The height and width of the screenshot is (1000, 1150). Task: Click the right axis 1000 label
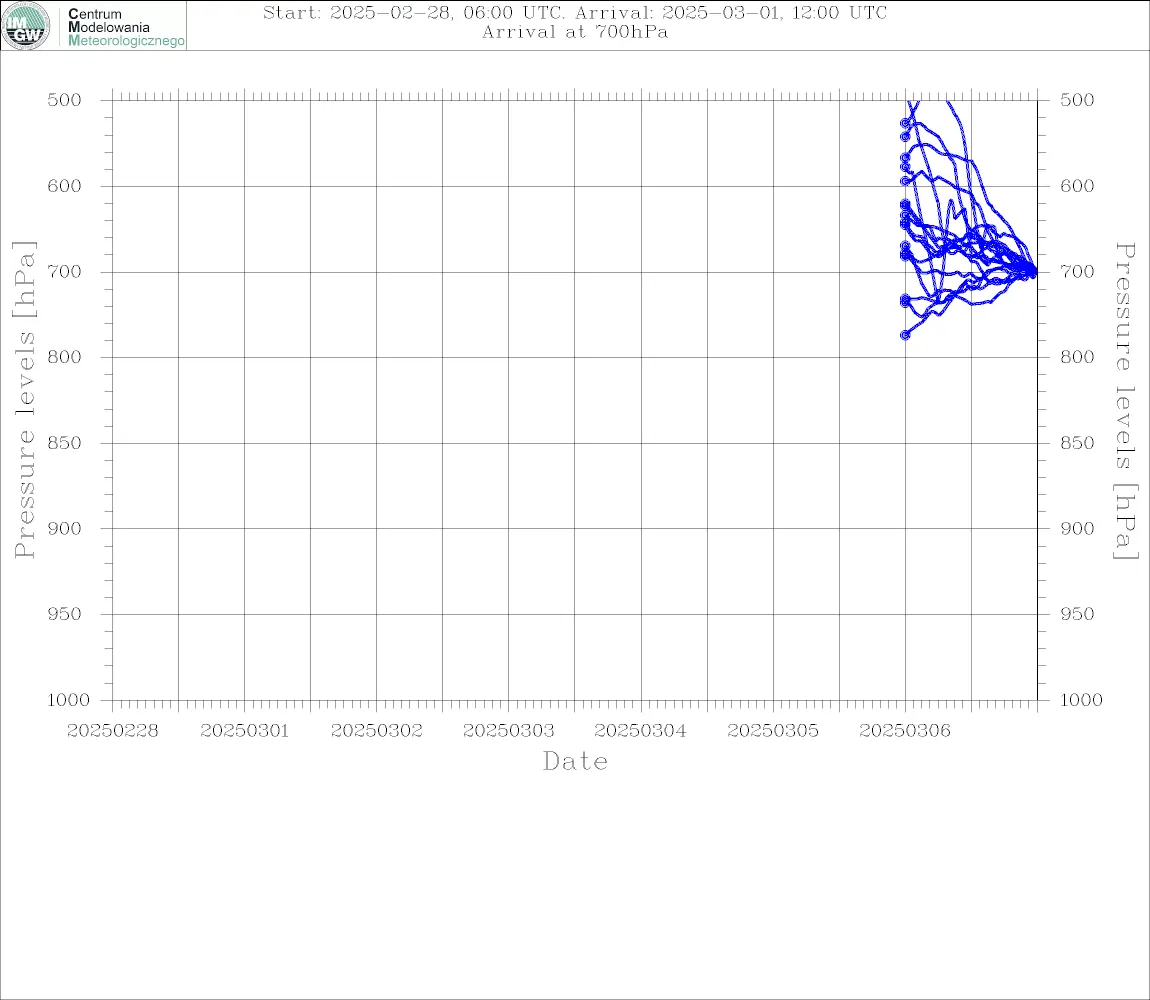[1082, 700]
